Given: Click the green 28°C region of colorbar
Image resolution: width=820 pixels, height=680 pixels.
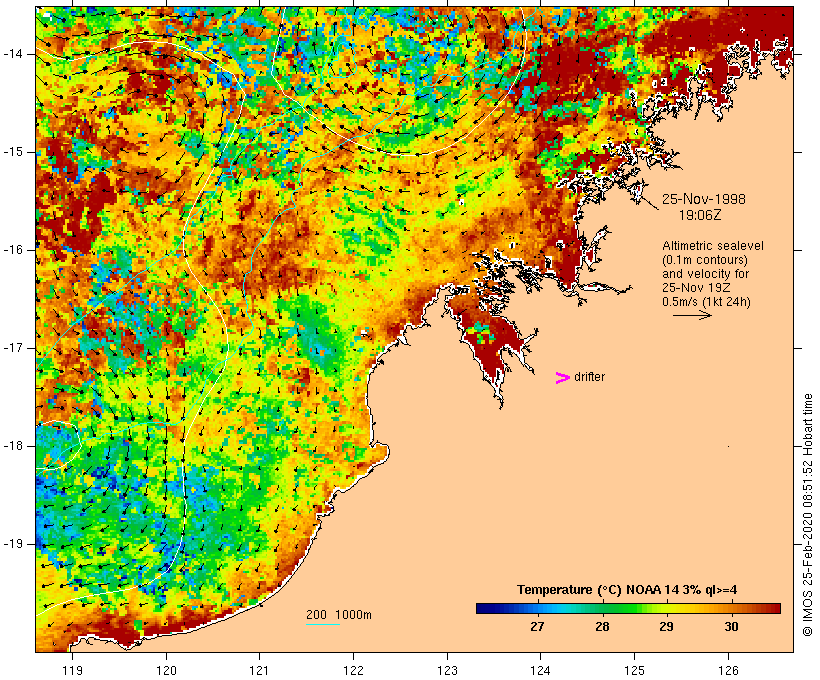Looking at the screenshot, I should click(x=602, y=608).
